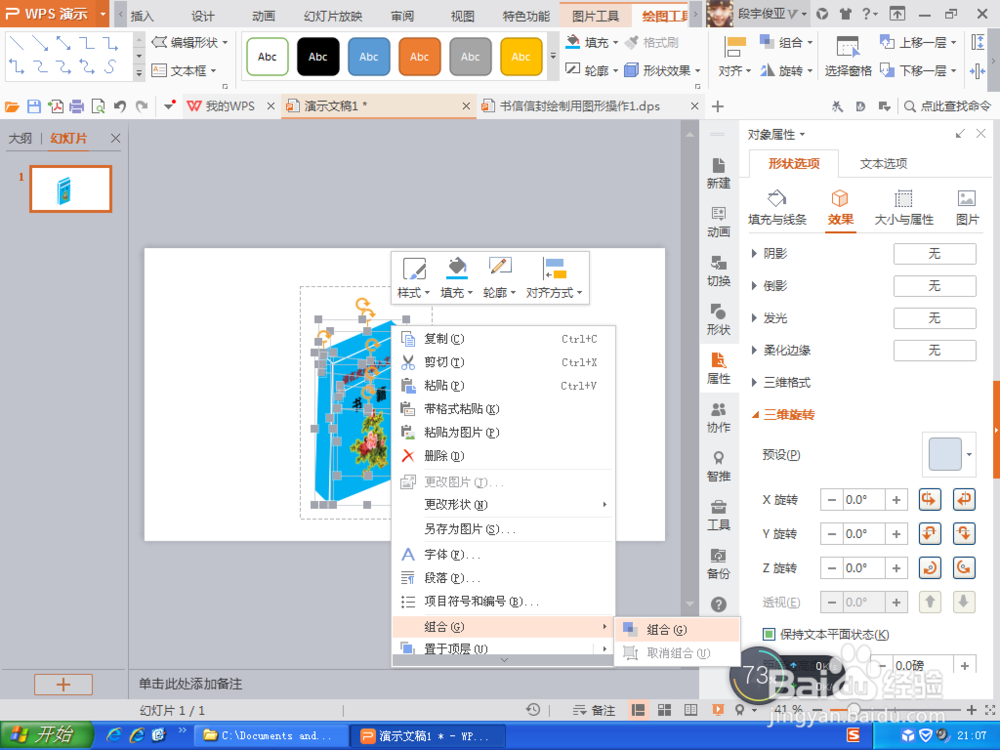
Task: Click the Windows 开始 start button
Action: point(46,735)
